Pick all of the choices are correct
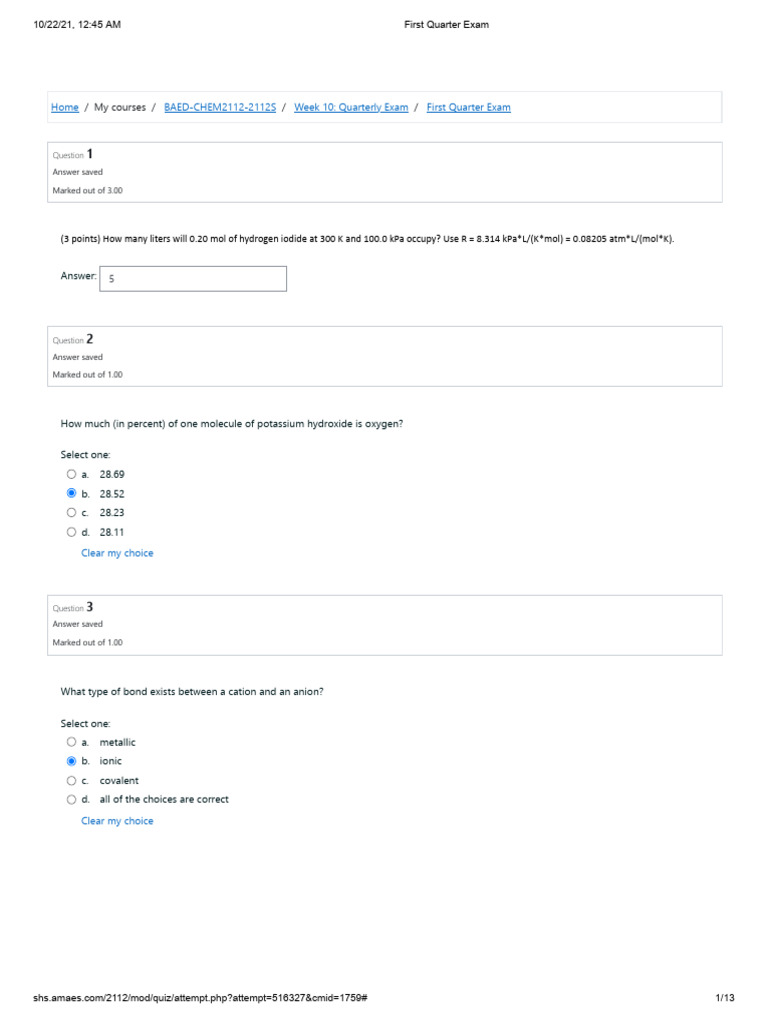 tap(71, 799)
